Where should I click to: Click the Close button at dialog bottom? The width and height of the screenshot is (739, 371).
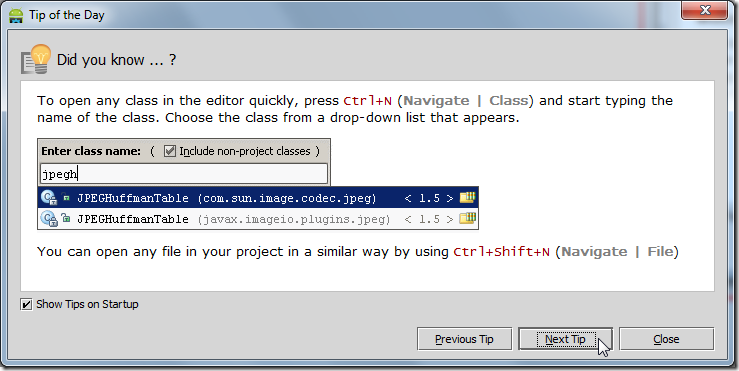click(666, 339)
